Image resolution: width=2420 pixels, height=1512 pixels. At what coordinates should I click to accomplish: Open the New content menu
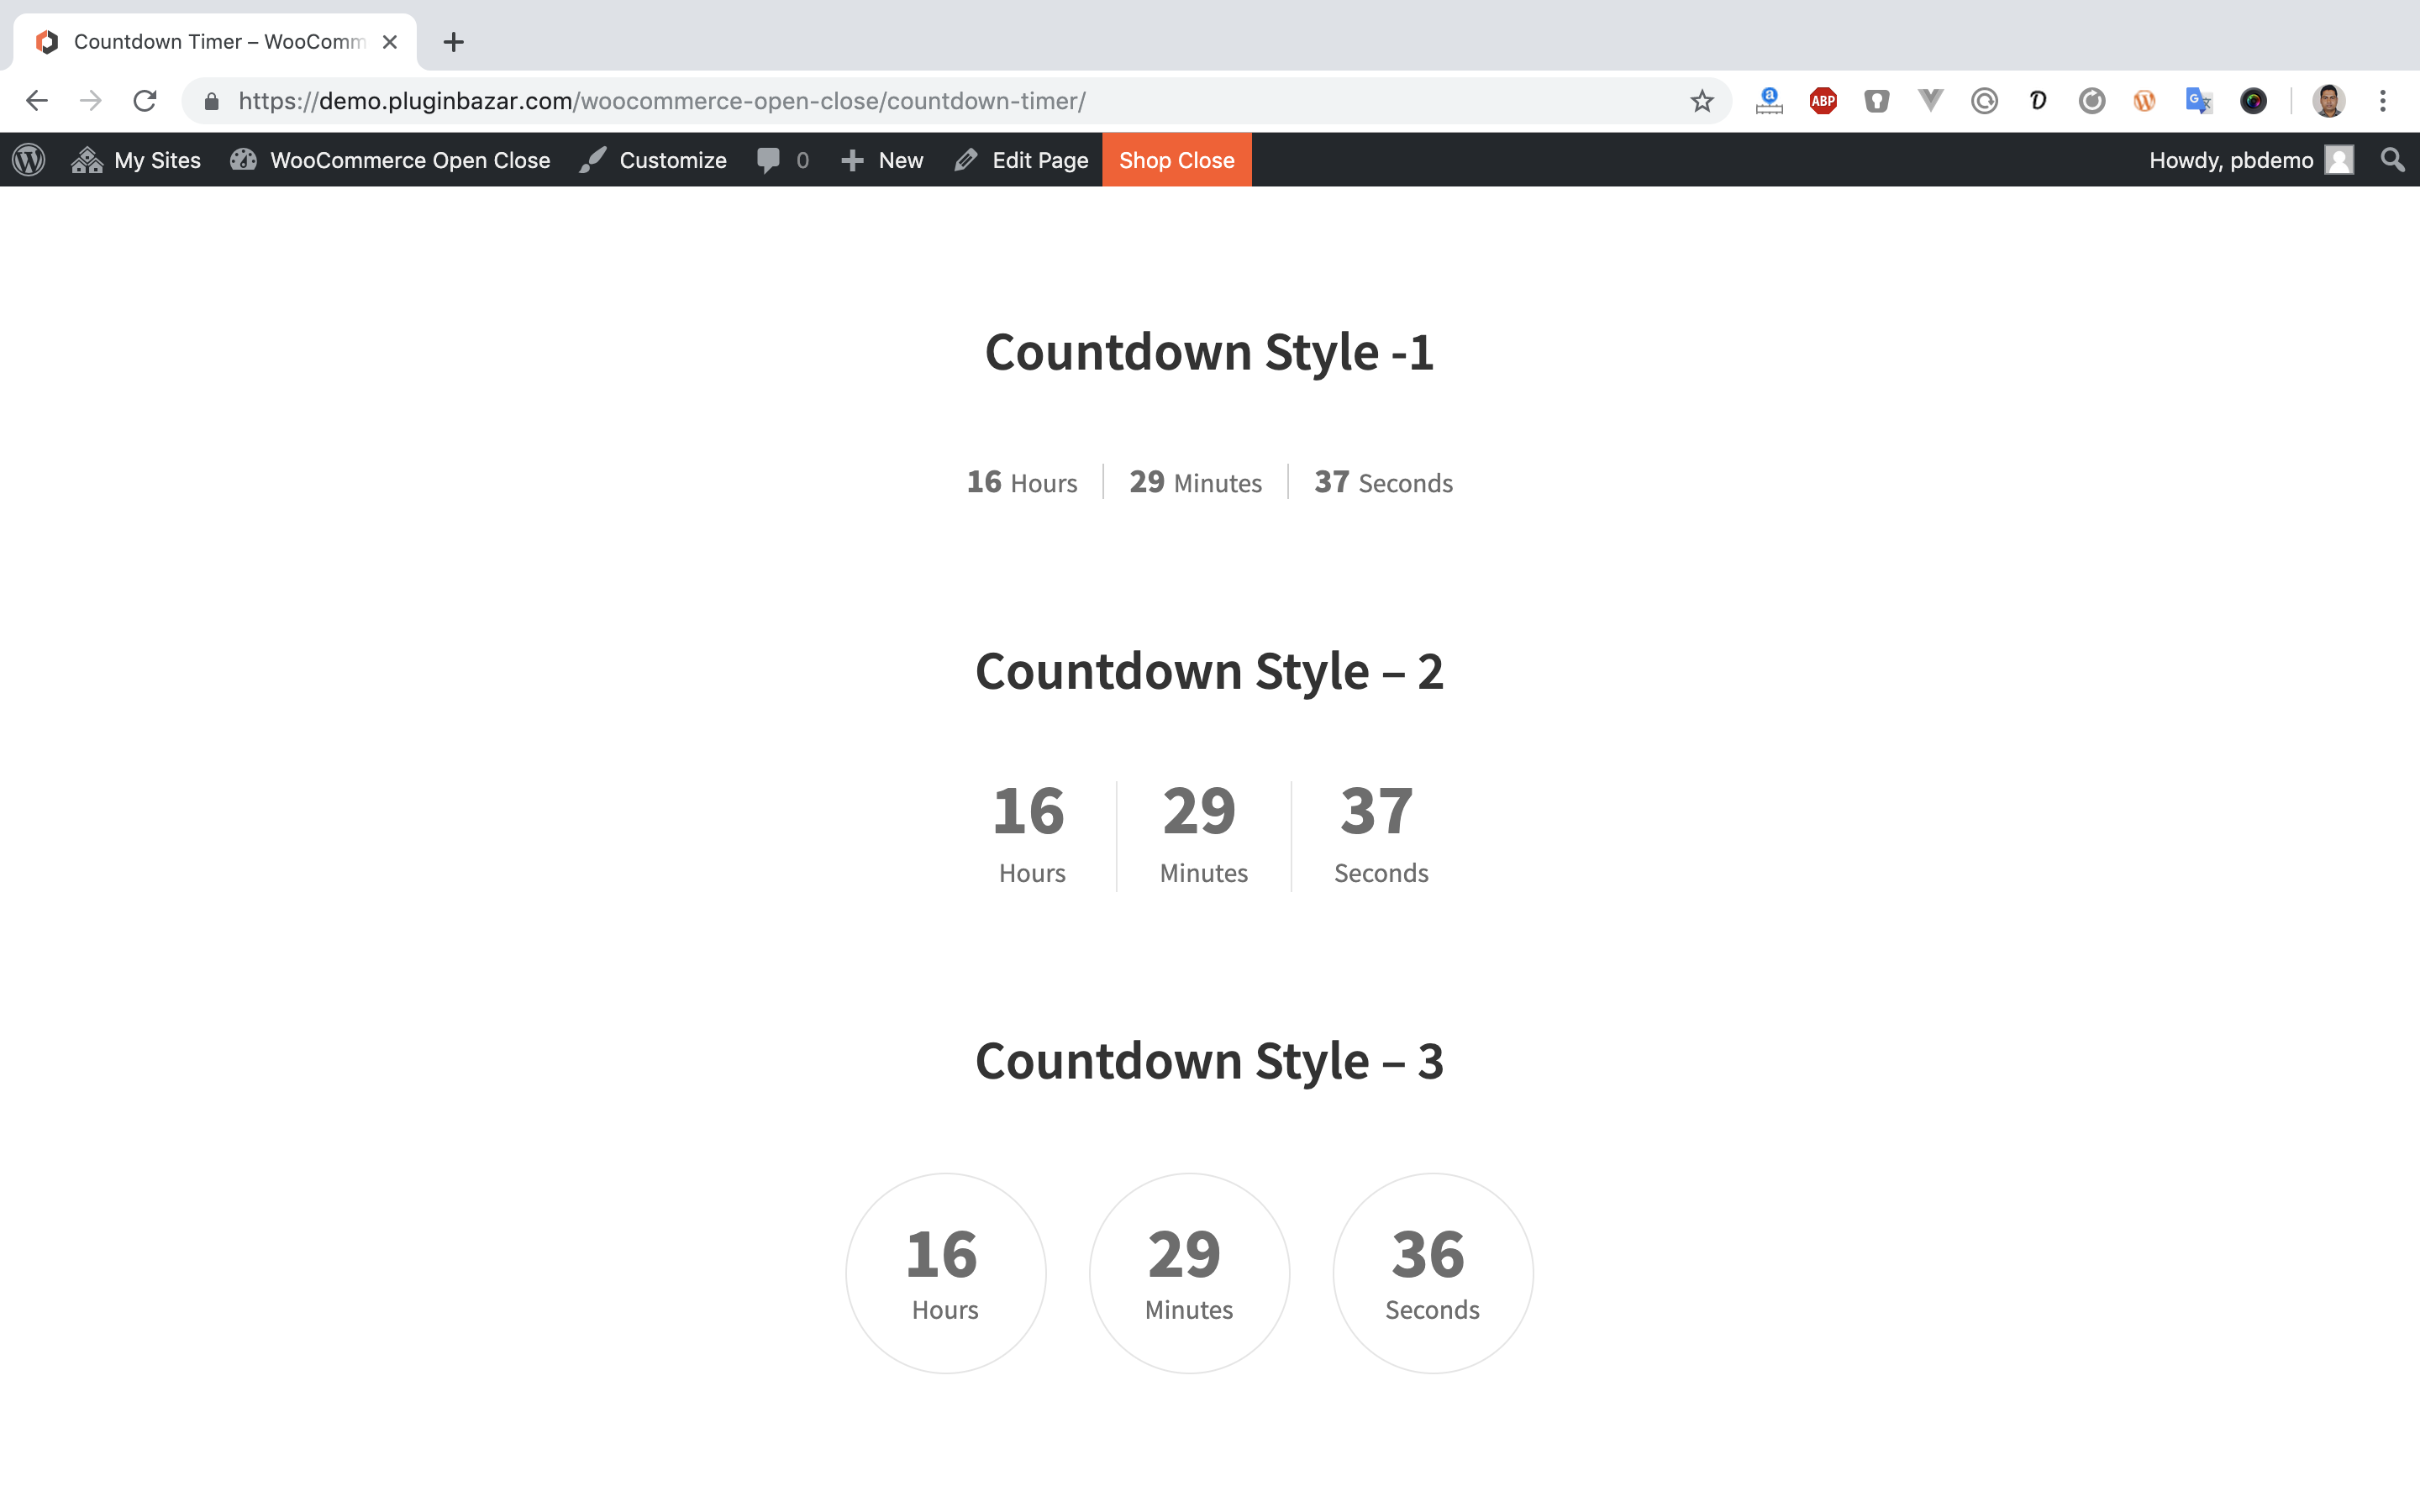click(x=882, y=160)
